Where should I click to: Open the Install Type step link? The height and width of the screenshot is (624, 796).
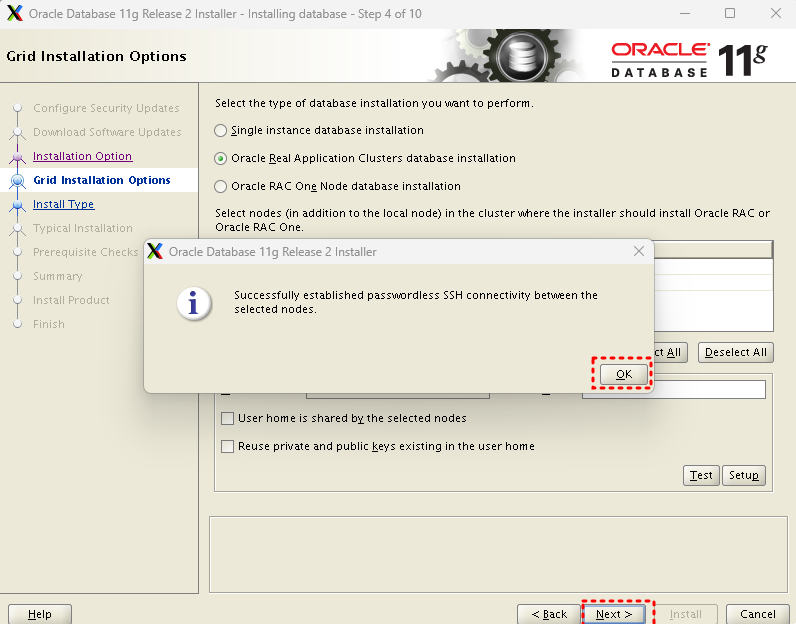pyautogui.click(x=63, y=204)
